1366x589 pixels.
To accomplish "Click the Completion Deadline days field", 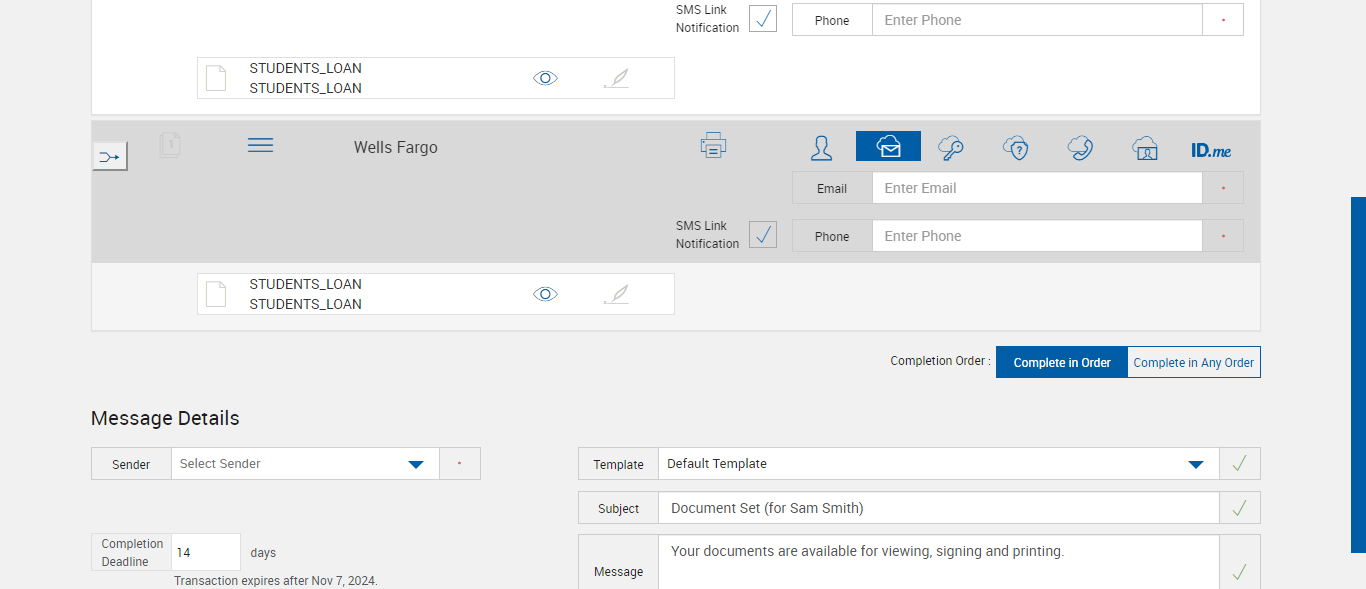I will click(x=206, y=552).
